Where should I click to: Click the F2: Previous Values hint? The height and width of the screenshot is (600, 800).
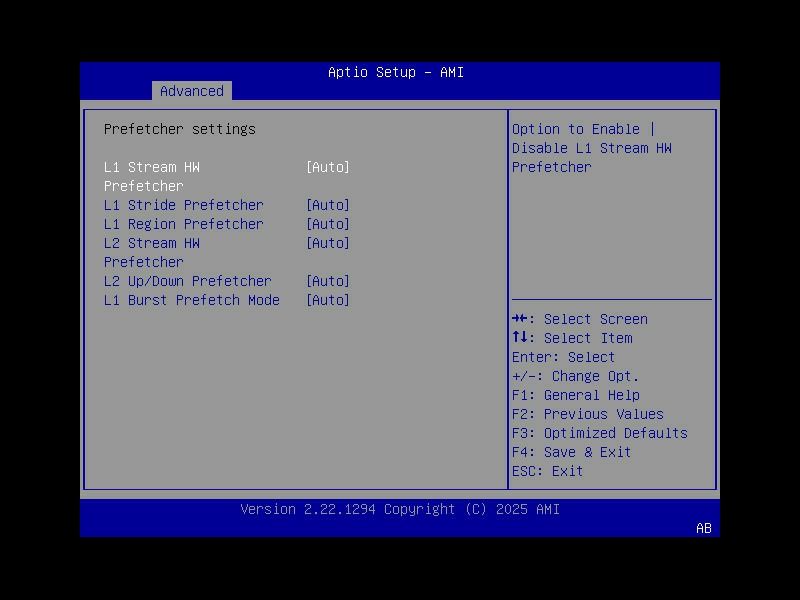[x=588, y=414]
